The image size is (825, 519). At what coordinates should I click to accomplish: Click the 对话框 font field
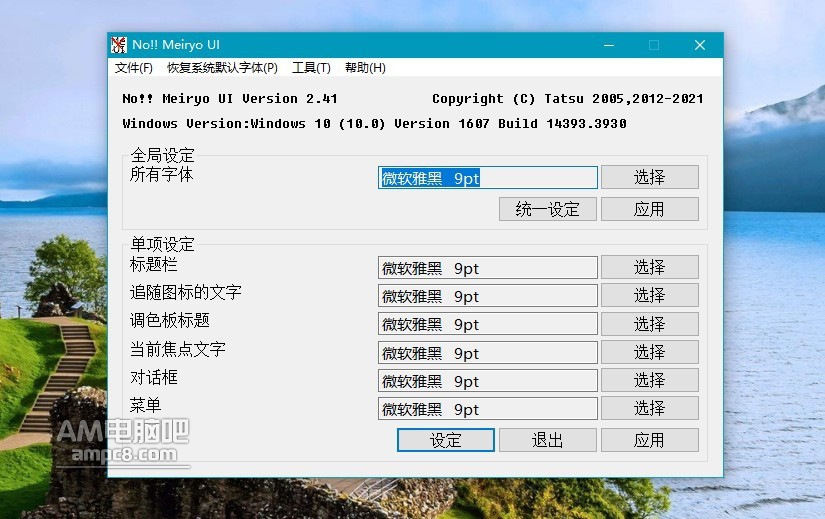[488, 380]
